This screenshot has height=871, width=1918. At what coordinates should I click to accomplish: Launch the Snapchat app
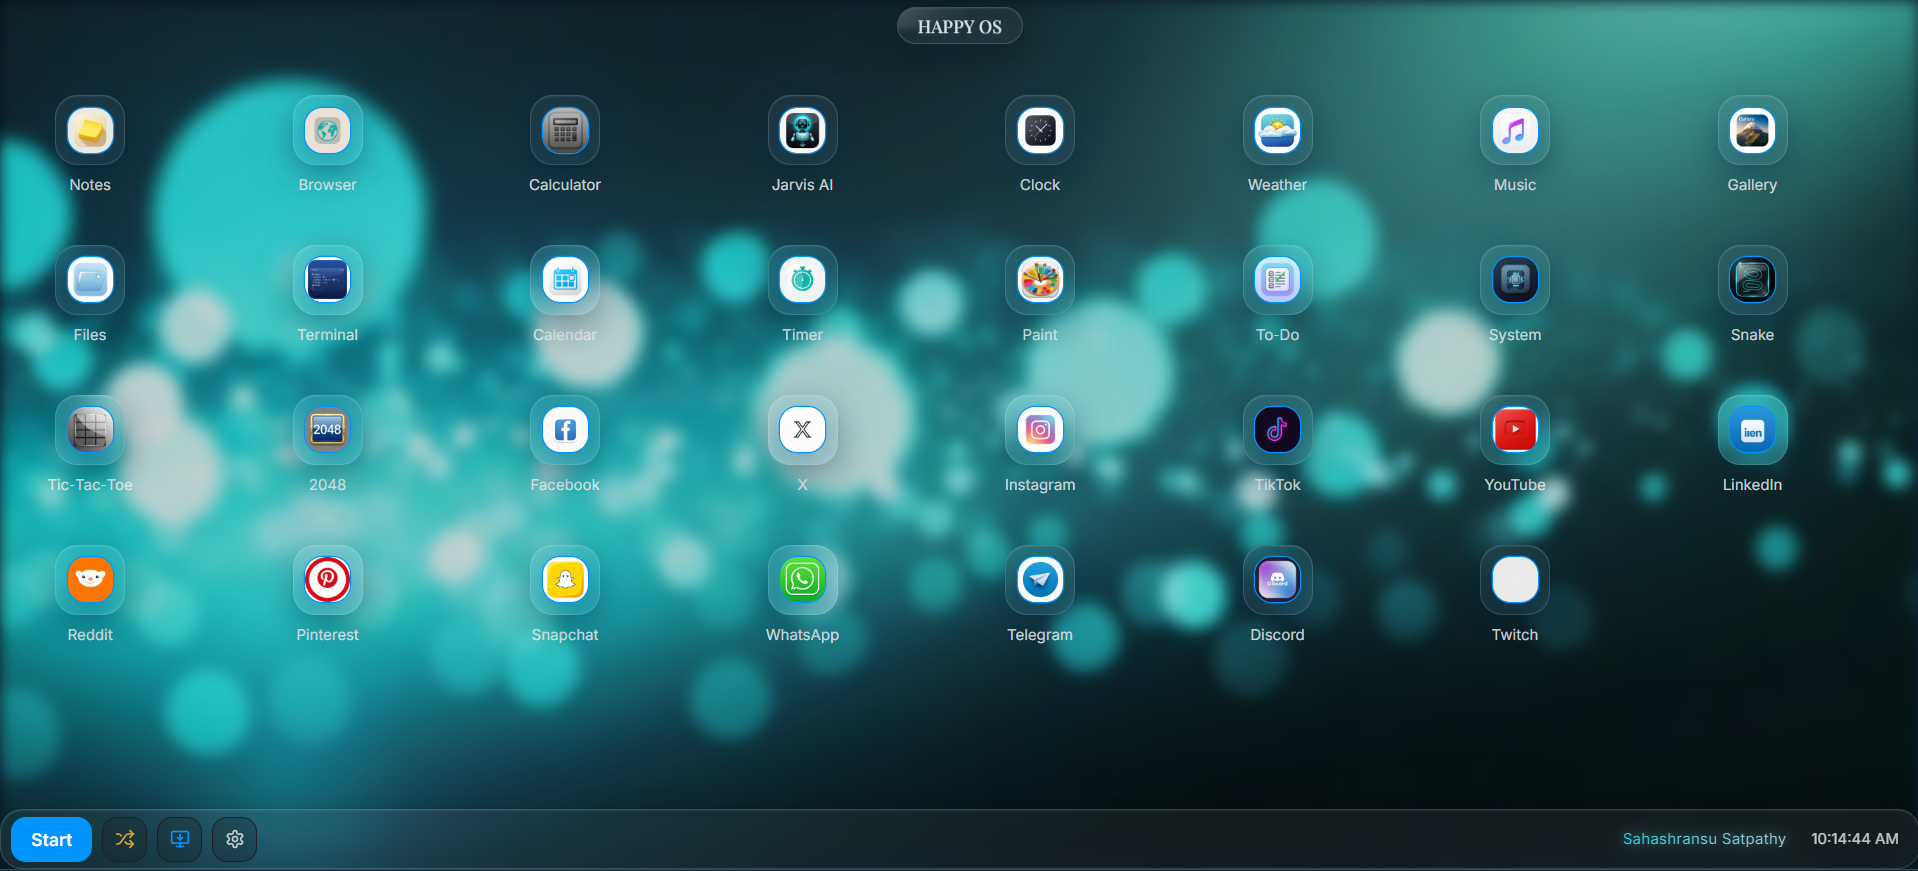pyautogui.click(x=565, y=581)
